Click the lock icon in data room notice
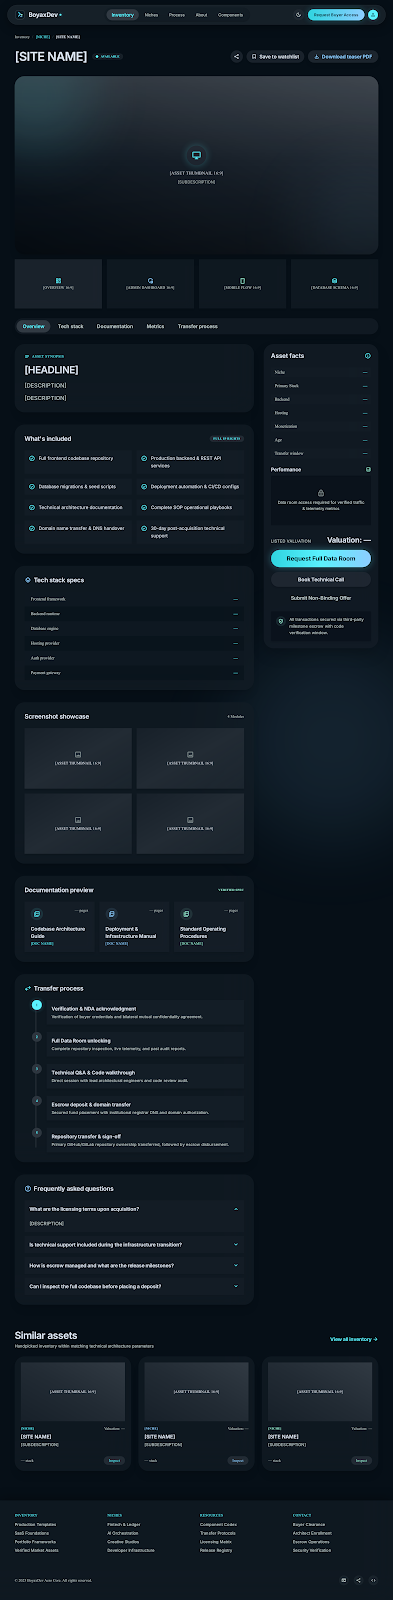This screenshot has width=393, height=1600. (x=320, y=493)
